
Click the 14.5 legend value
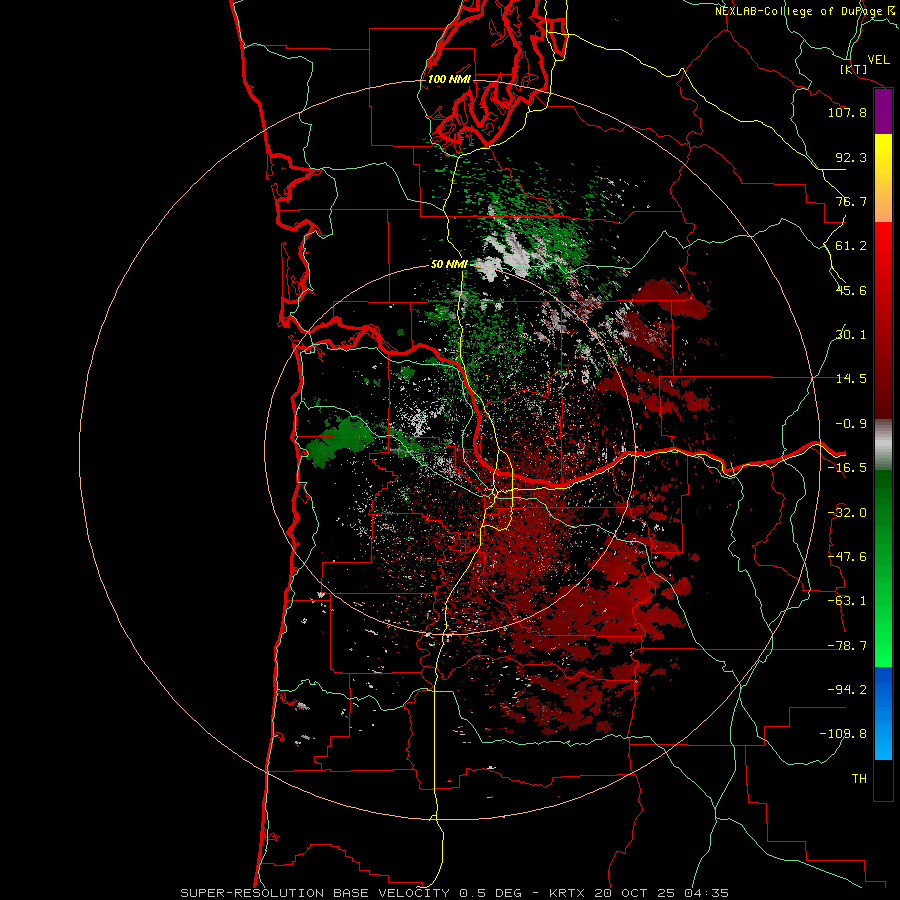[851, 379]
